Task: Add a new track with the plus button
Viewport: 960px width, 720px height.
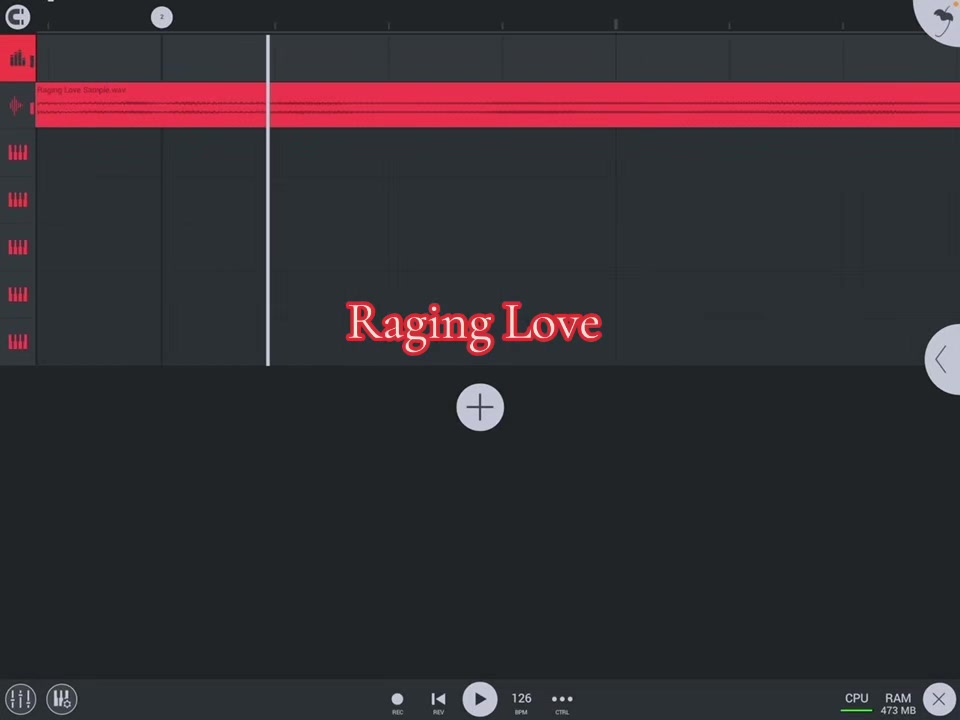Action: (x=480, y=407)
